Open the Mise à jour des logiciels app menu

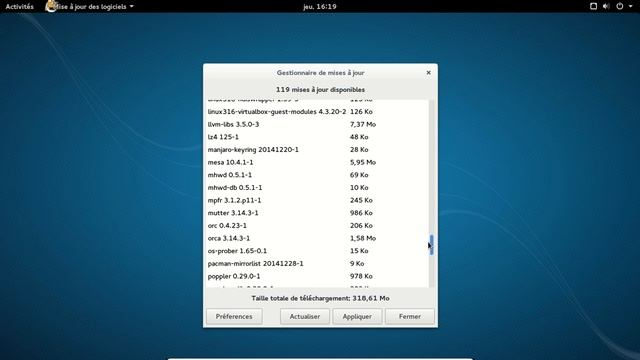click(x=90, y=7)
